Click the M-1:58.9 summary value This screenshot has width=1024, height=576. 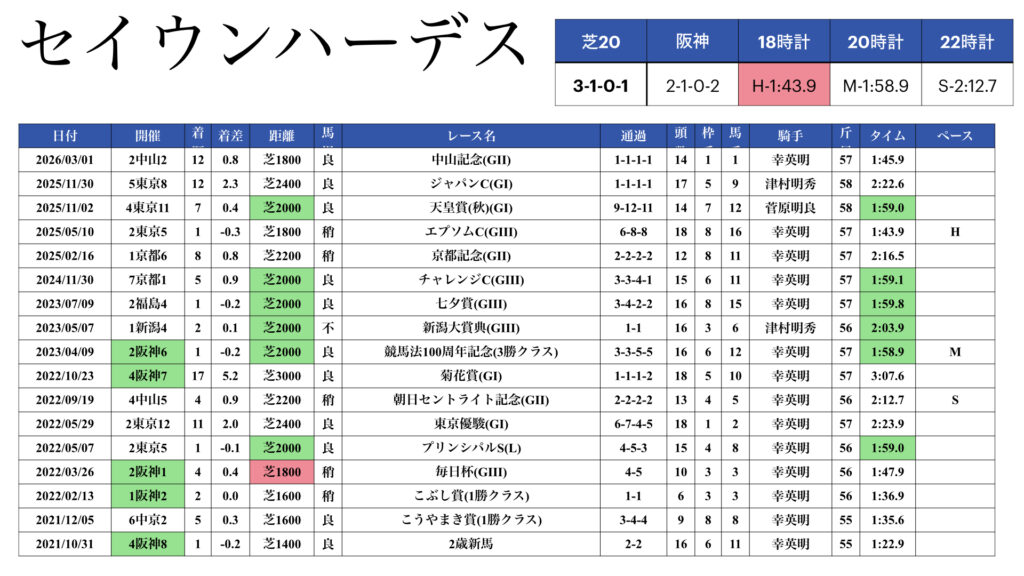tap(875, 86)
